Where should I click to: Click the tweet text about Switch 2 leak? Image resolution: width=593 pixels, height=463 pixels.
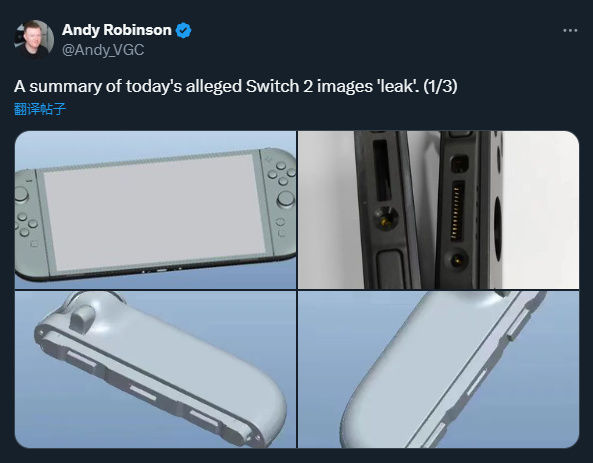(236, 86)
